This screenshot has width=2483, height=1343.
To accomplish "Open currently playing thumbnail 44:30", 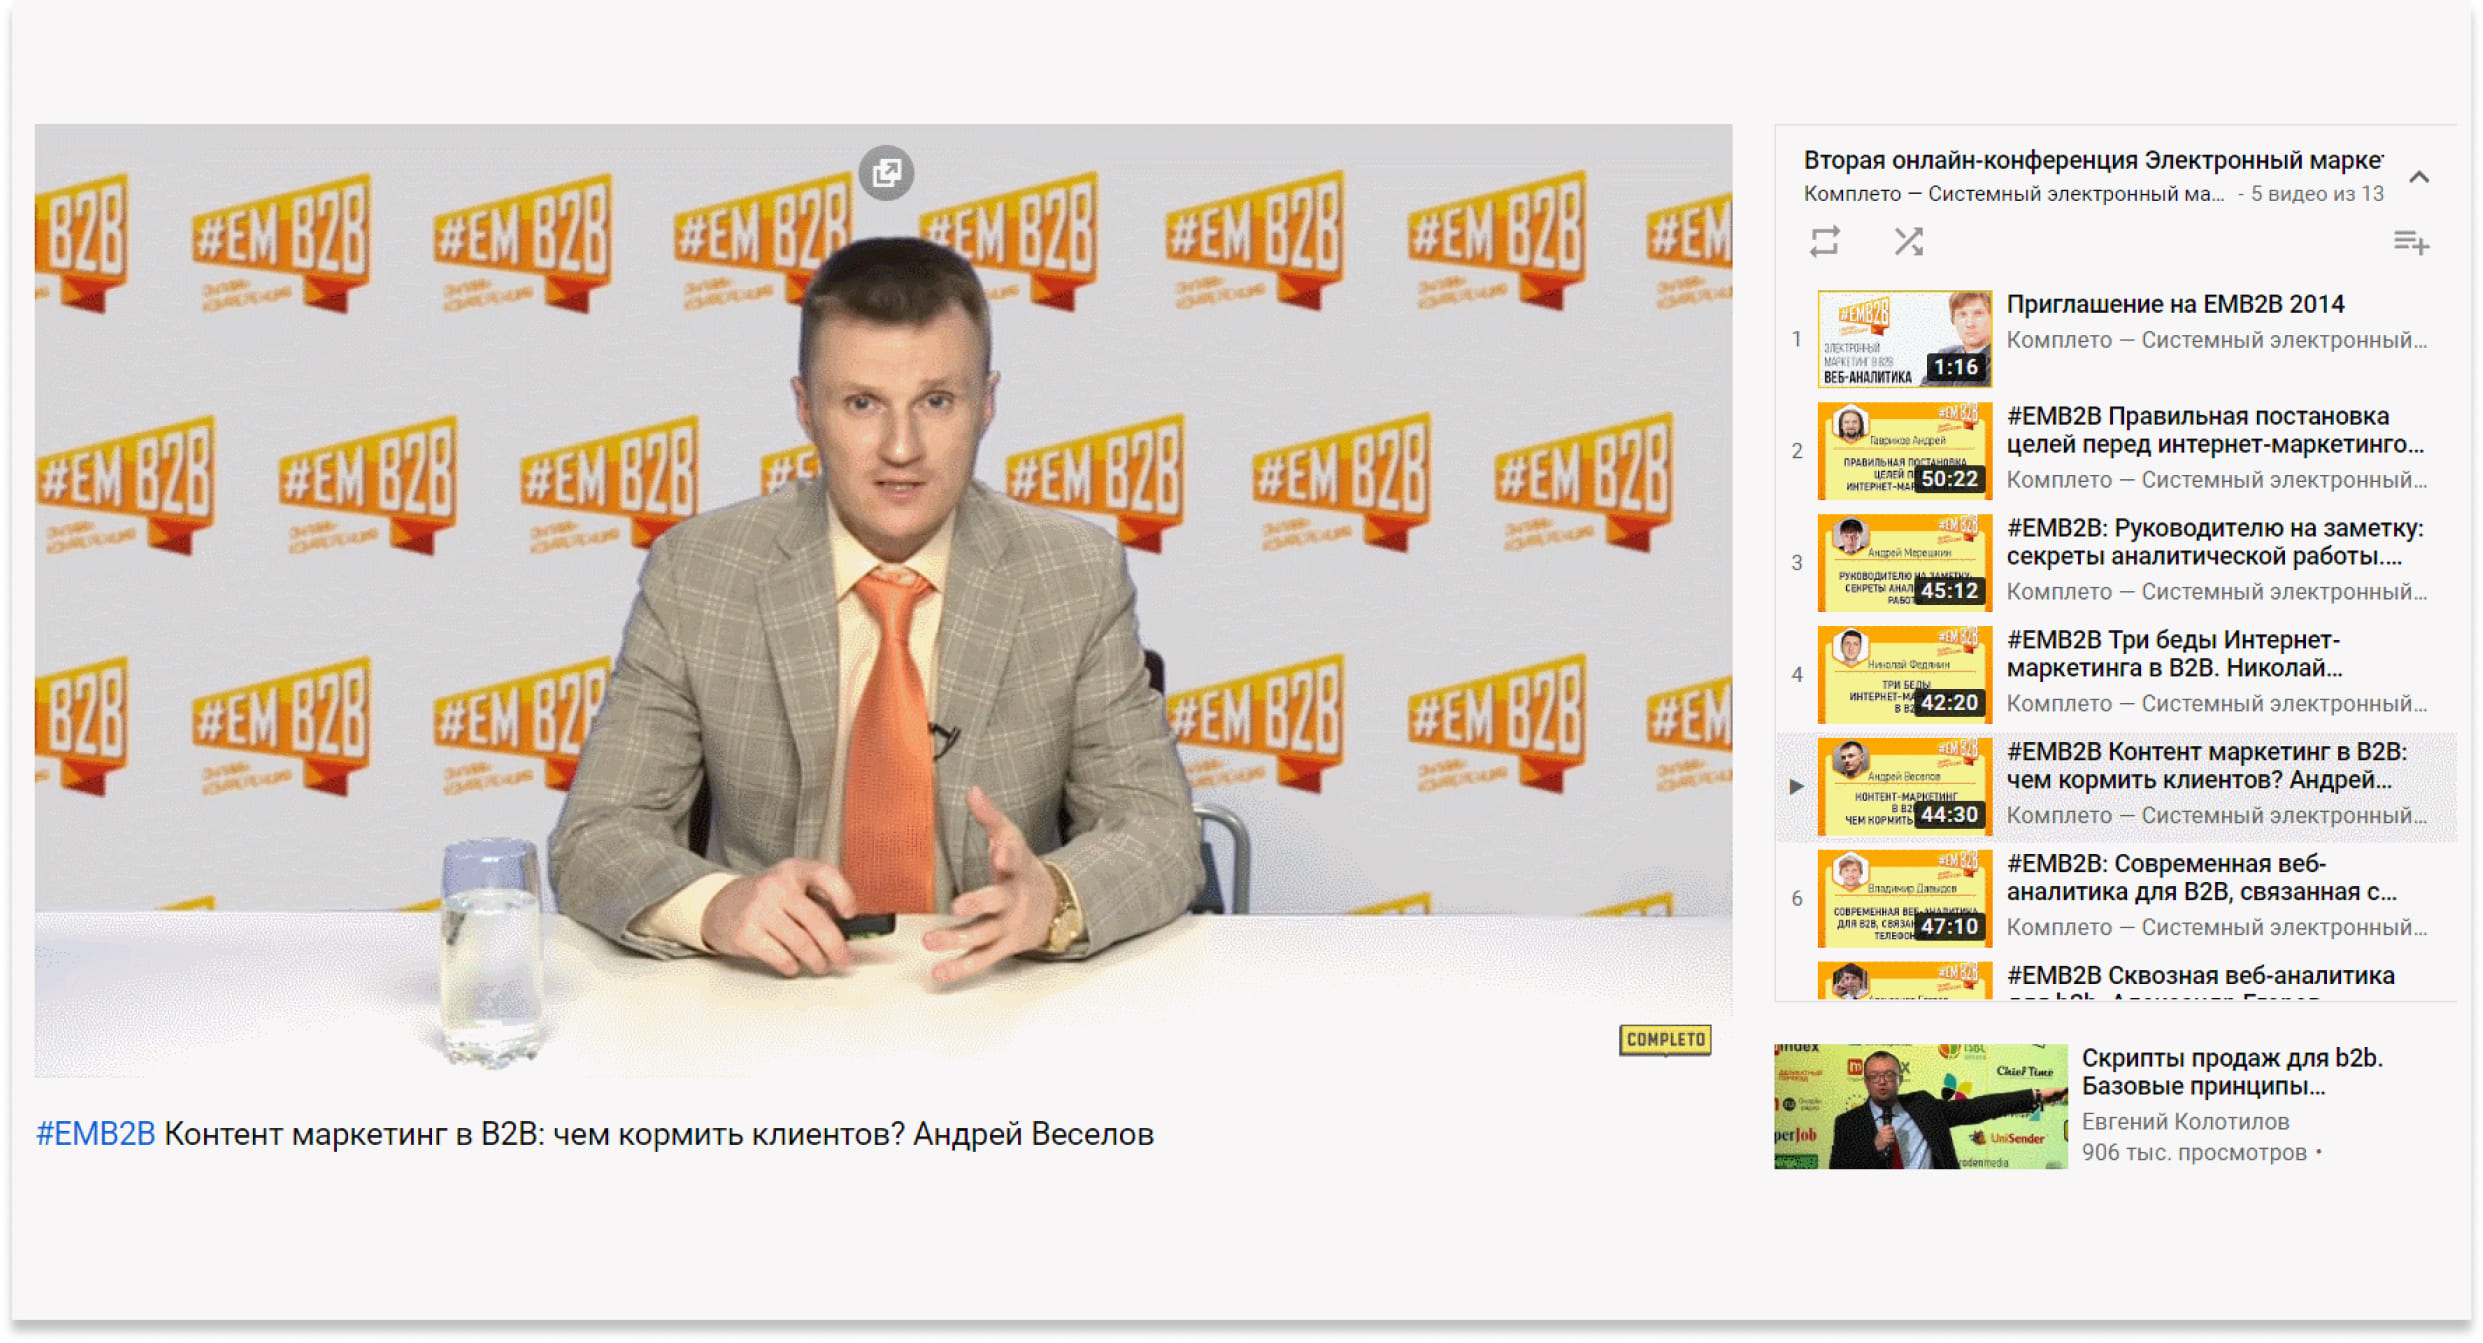I will coord(1904,787).
